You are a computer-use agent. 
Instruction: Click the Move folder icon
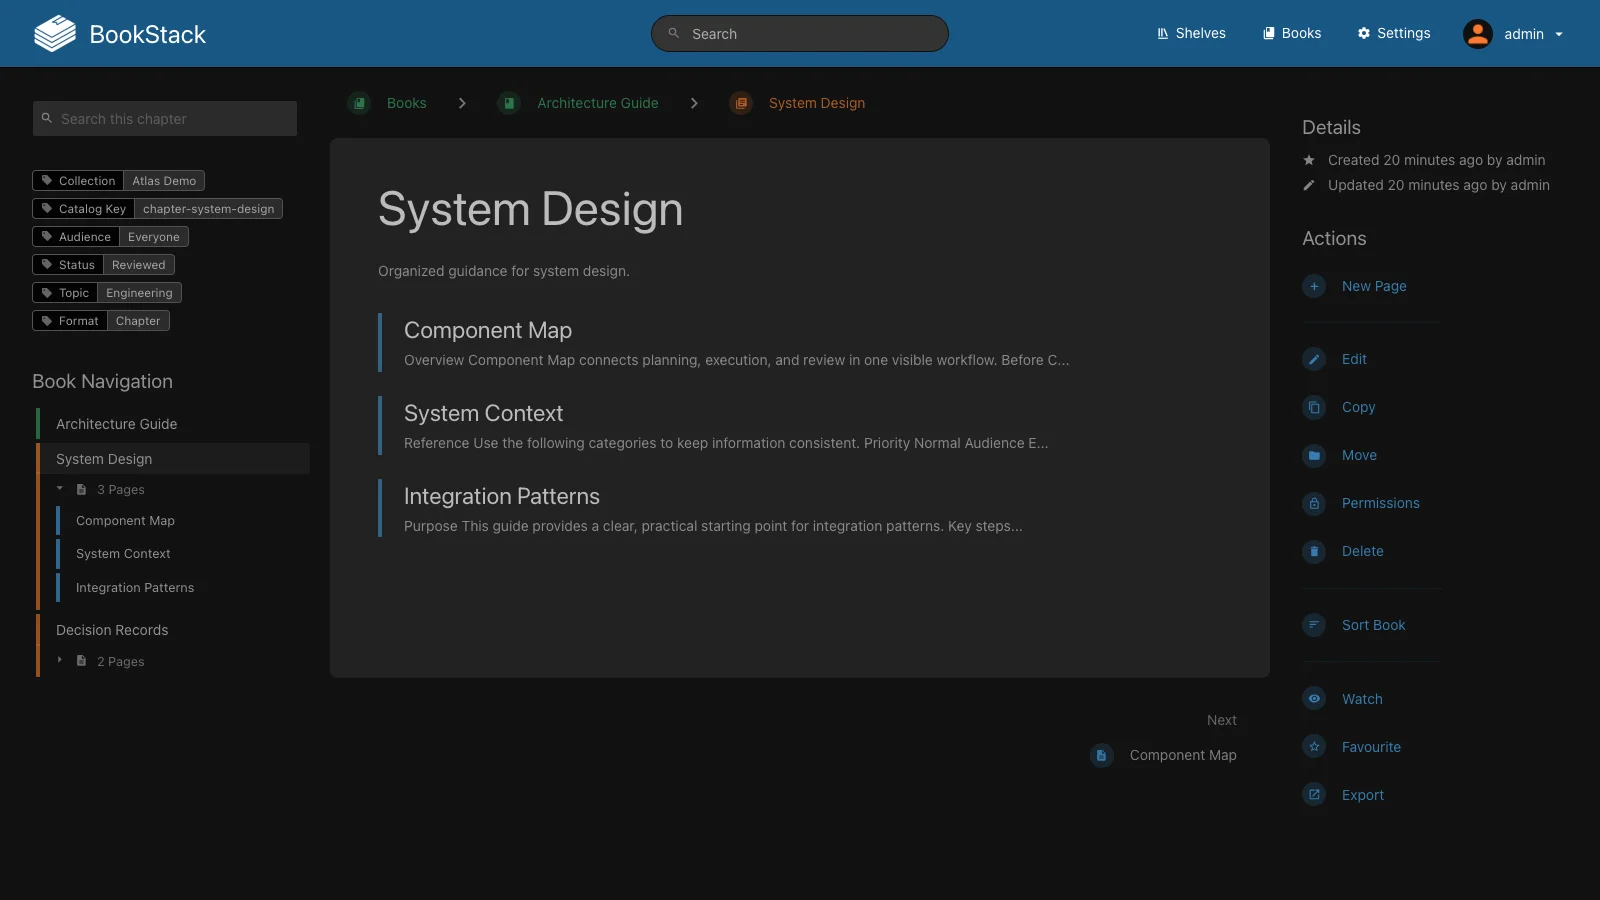[x=1314, y=455]
